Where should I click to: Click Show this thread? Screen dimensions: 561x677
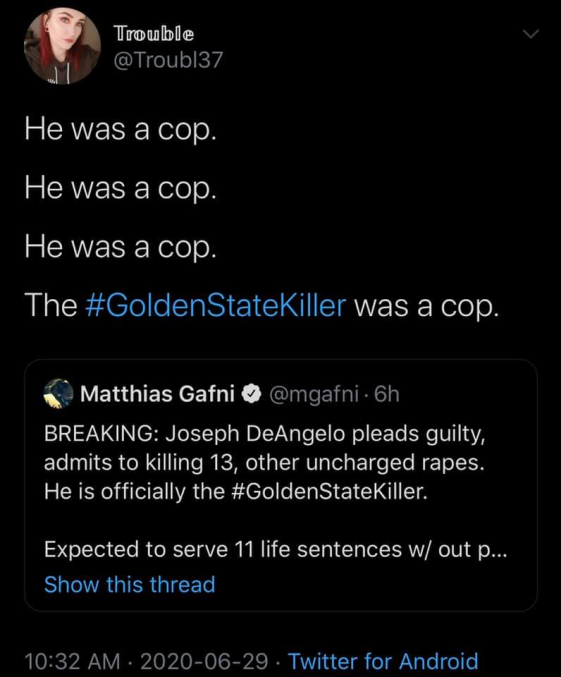(x=130, y=584)
